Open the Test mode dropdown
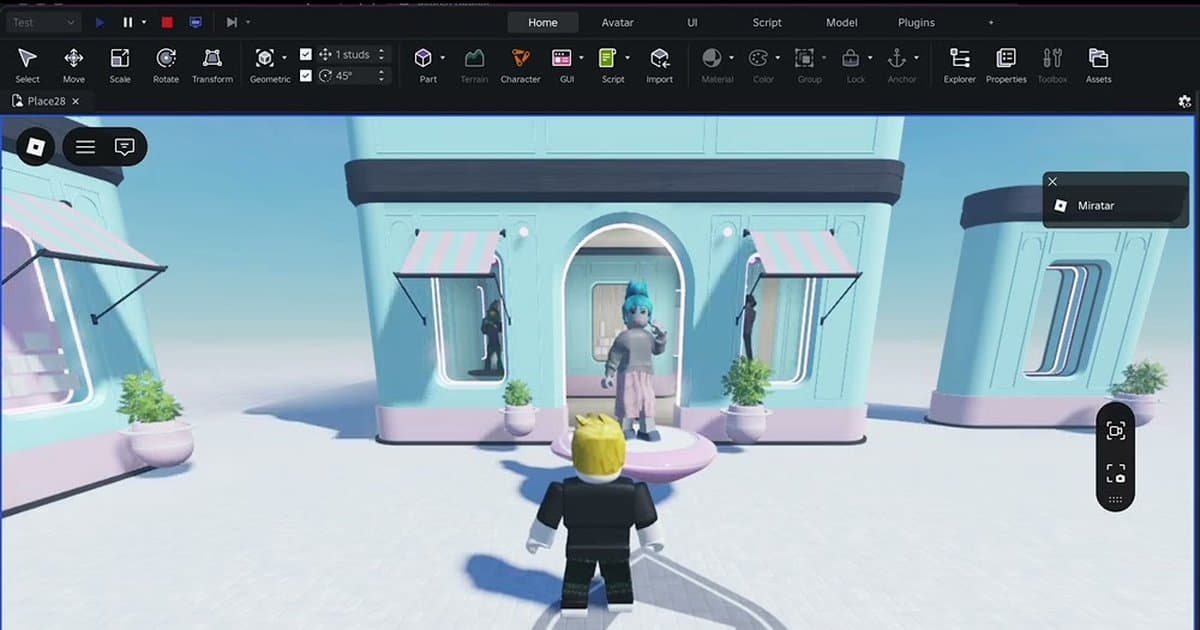1200x630 pixels. point(41,22)
